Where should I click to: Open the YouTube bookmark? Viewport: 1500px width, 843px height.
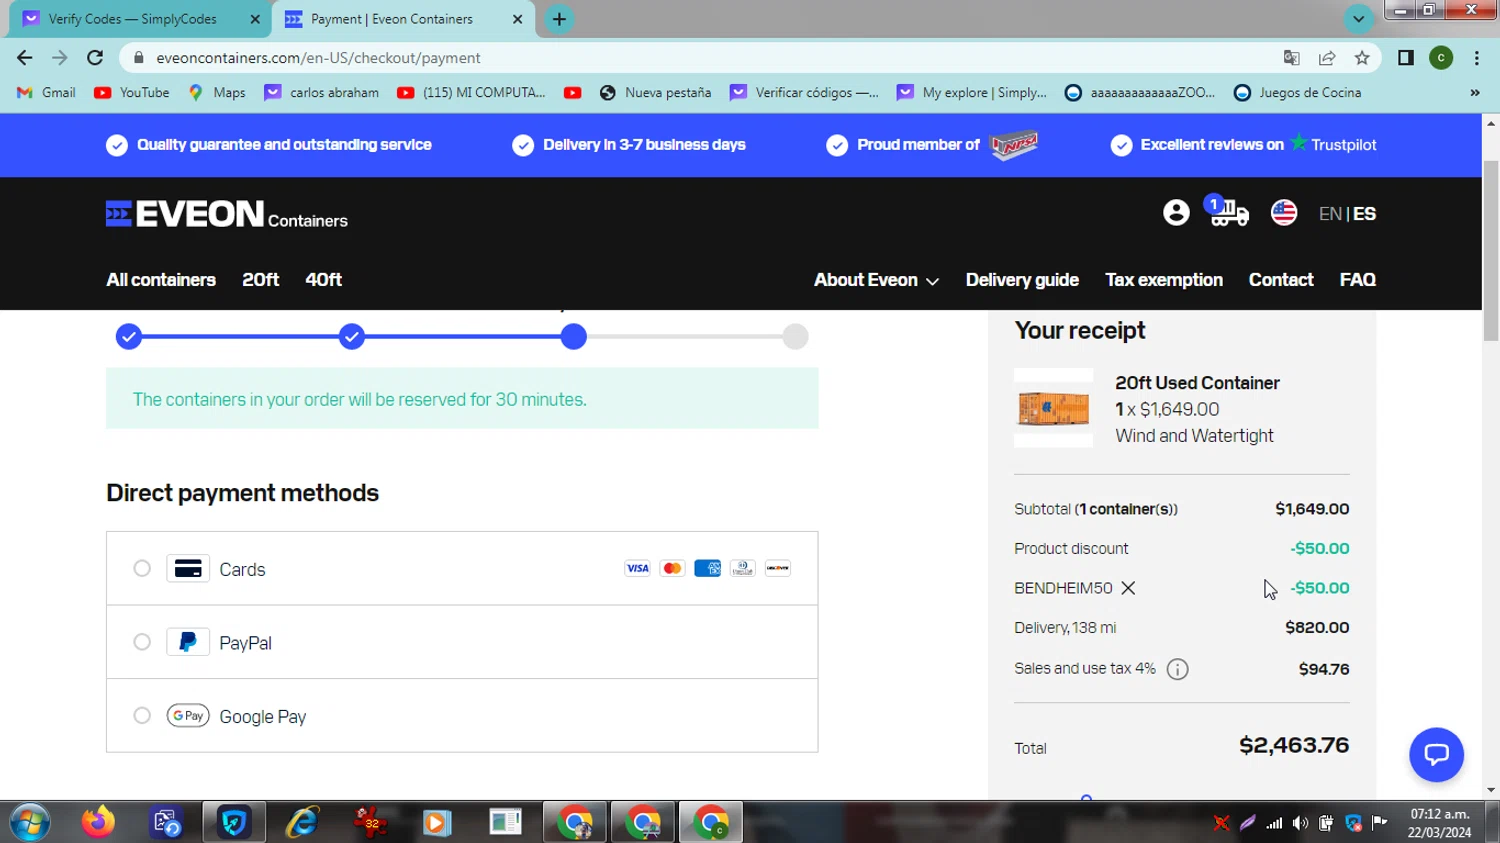[x=131, y=92]
